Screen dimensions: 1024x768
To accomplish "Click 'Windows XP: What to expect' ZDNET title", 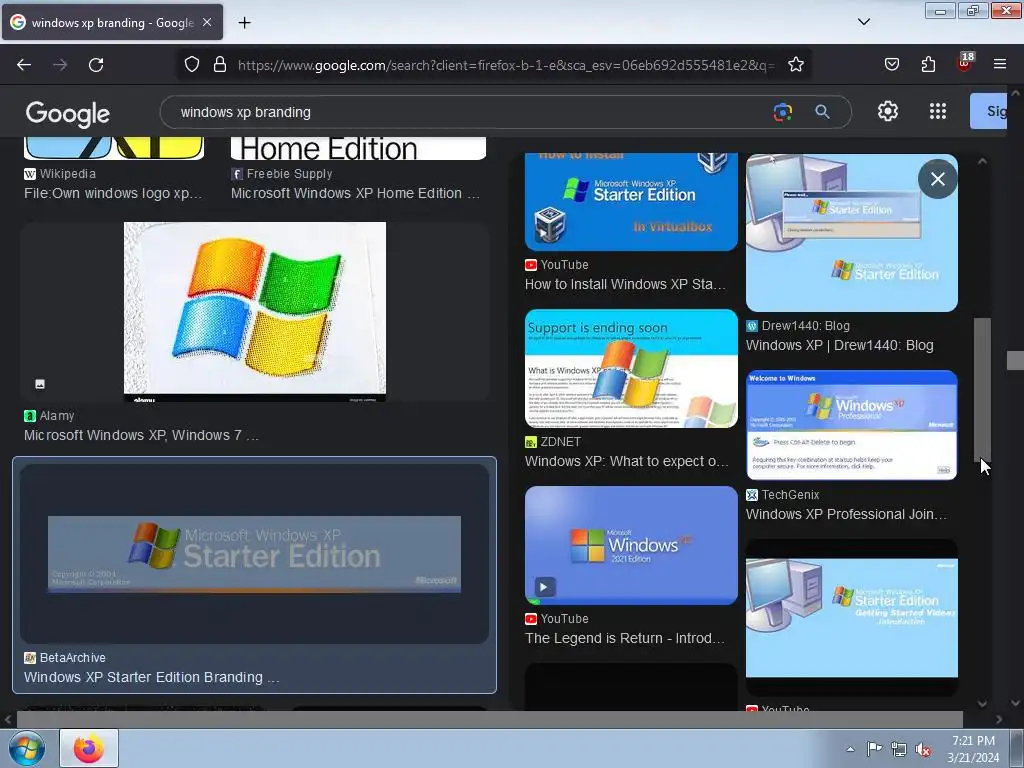I will (626, 462).
